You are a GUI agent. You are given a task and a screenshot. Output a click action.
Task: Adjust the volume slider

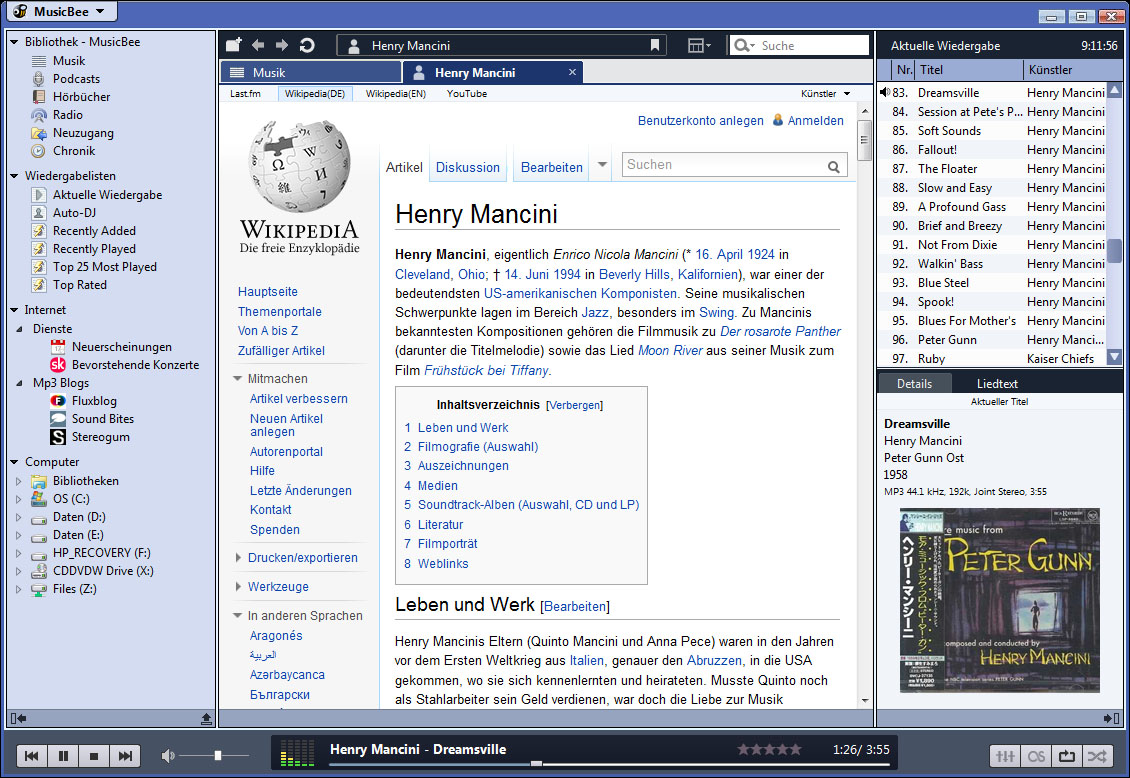tap(215, 756)
